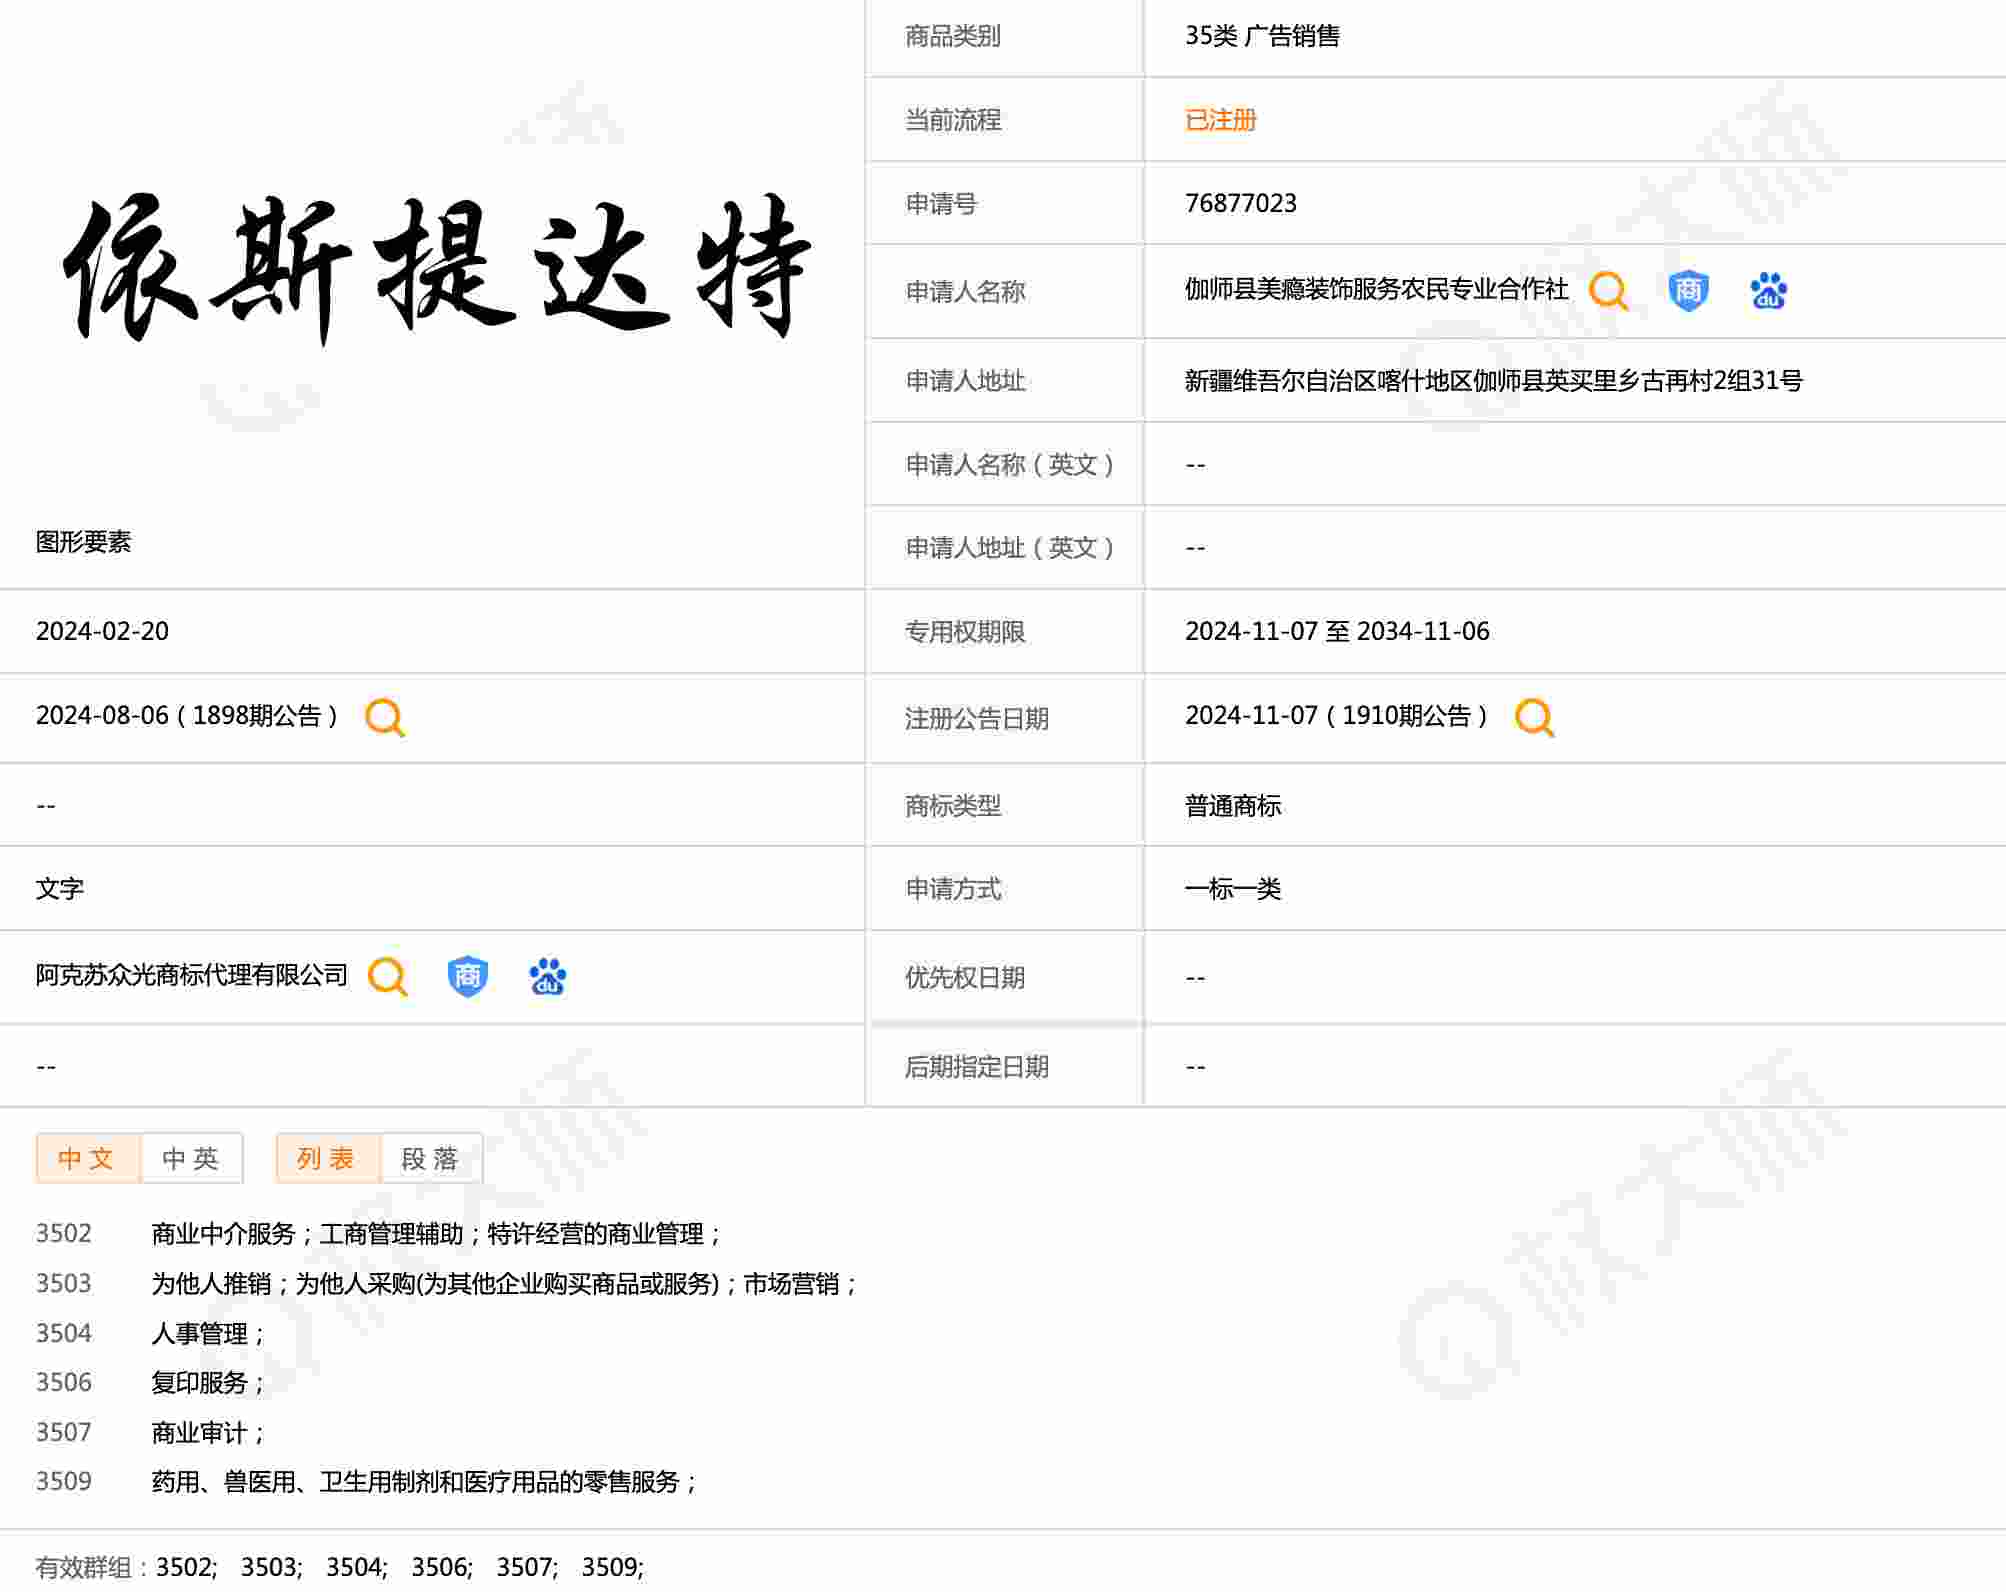Click the search icon beside applicant name 伽师县美瘾装饰服务农民专业合作社
This screenshot has width=2006, height=1592.
[x=1608, y=291]
